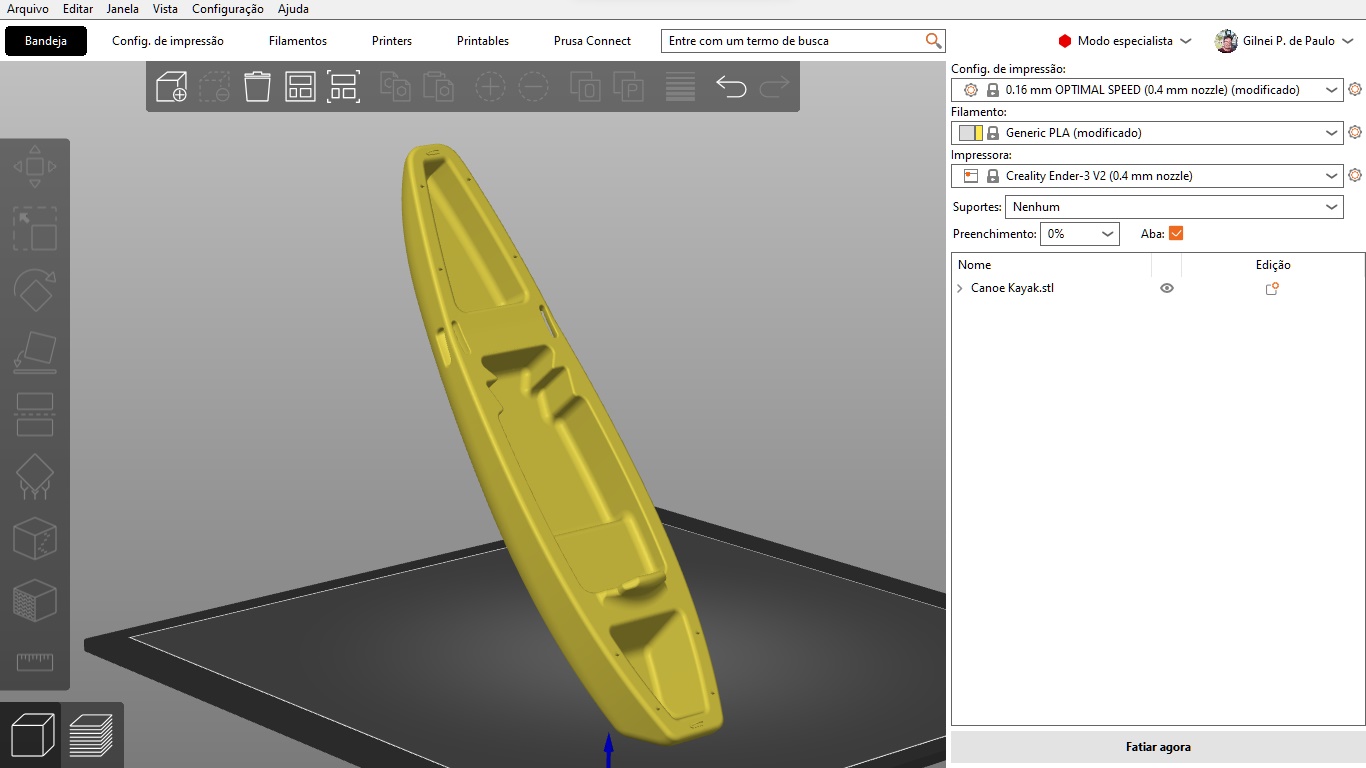The image size is (1366, 768).
Task: Switch to the Config. de impressão tab
Action: tap(168, 41)
